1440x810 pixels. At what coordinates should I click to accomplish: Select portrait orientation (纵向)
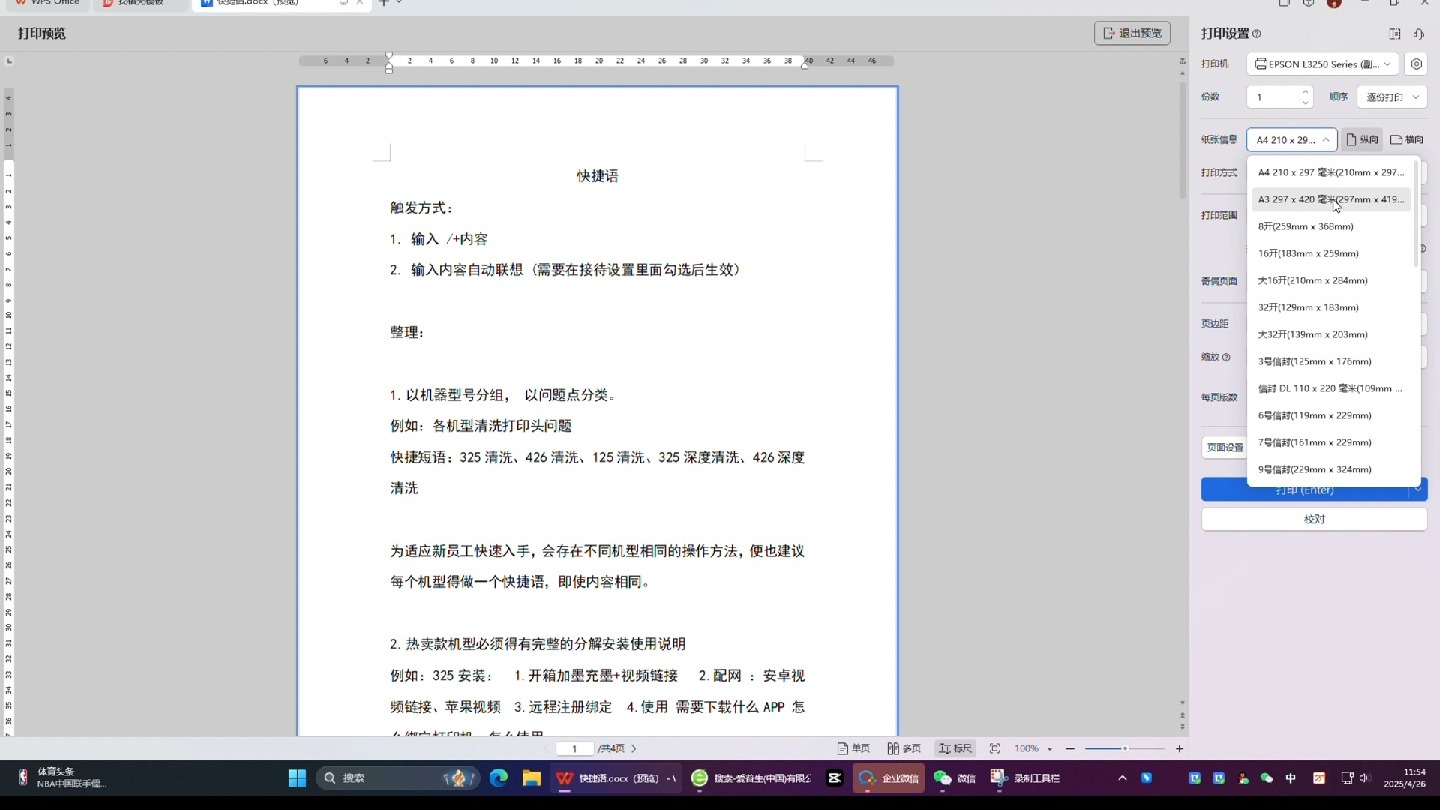[x=1363, y=139]
